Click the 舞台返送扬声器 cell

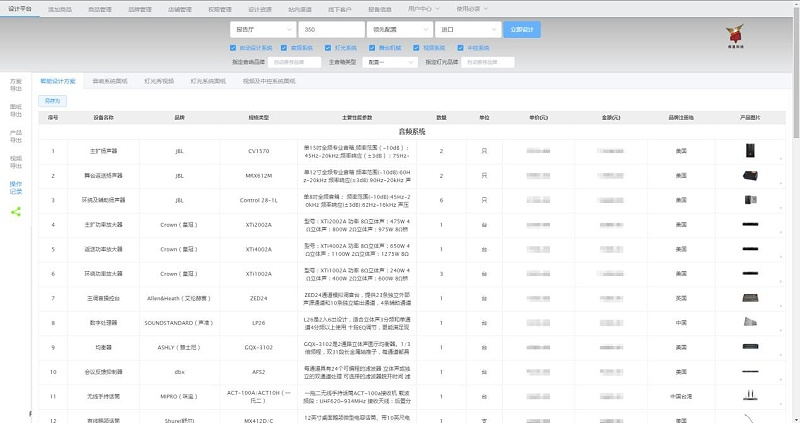[104, 176]
